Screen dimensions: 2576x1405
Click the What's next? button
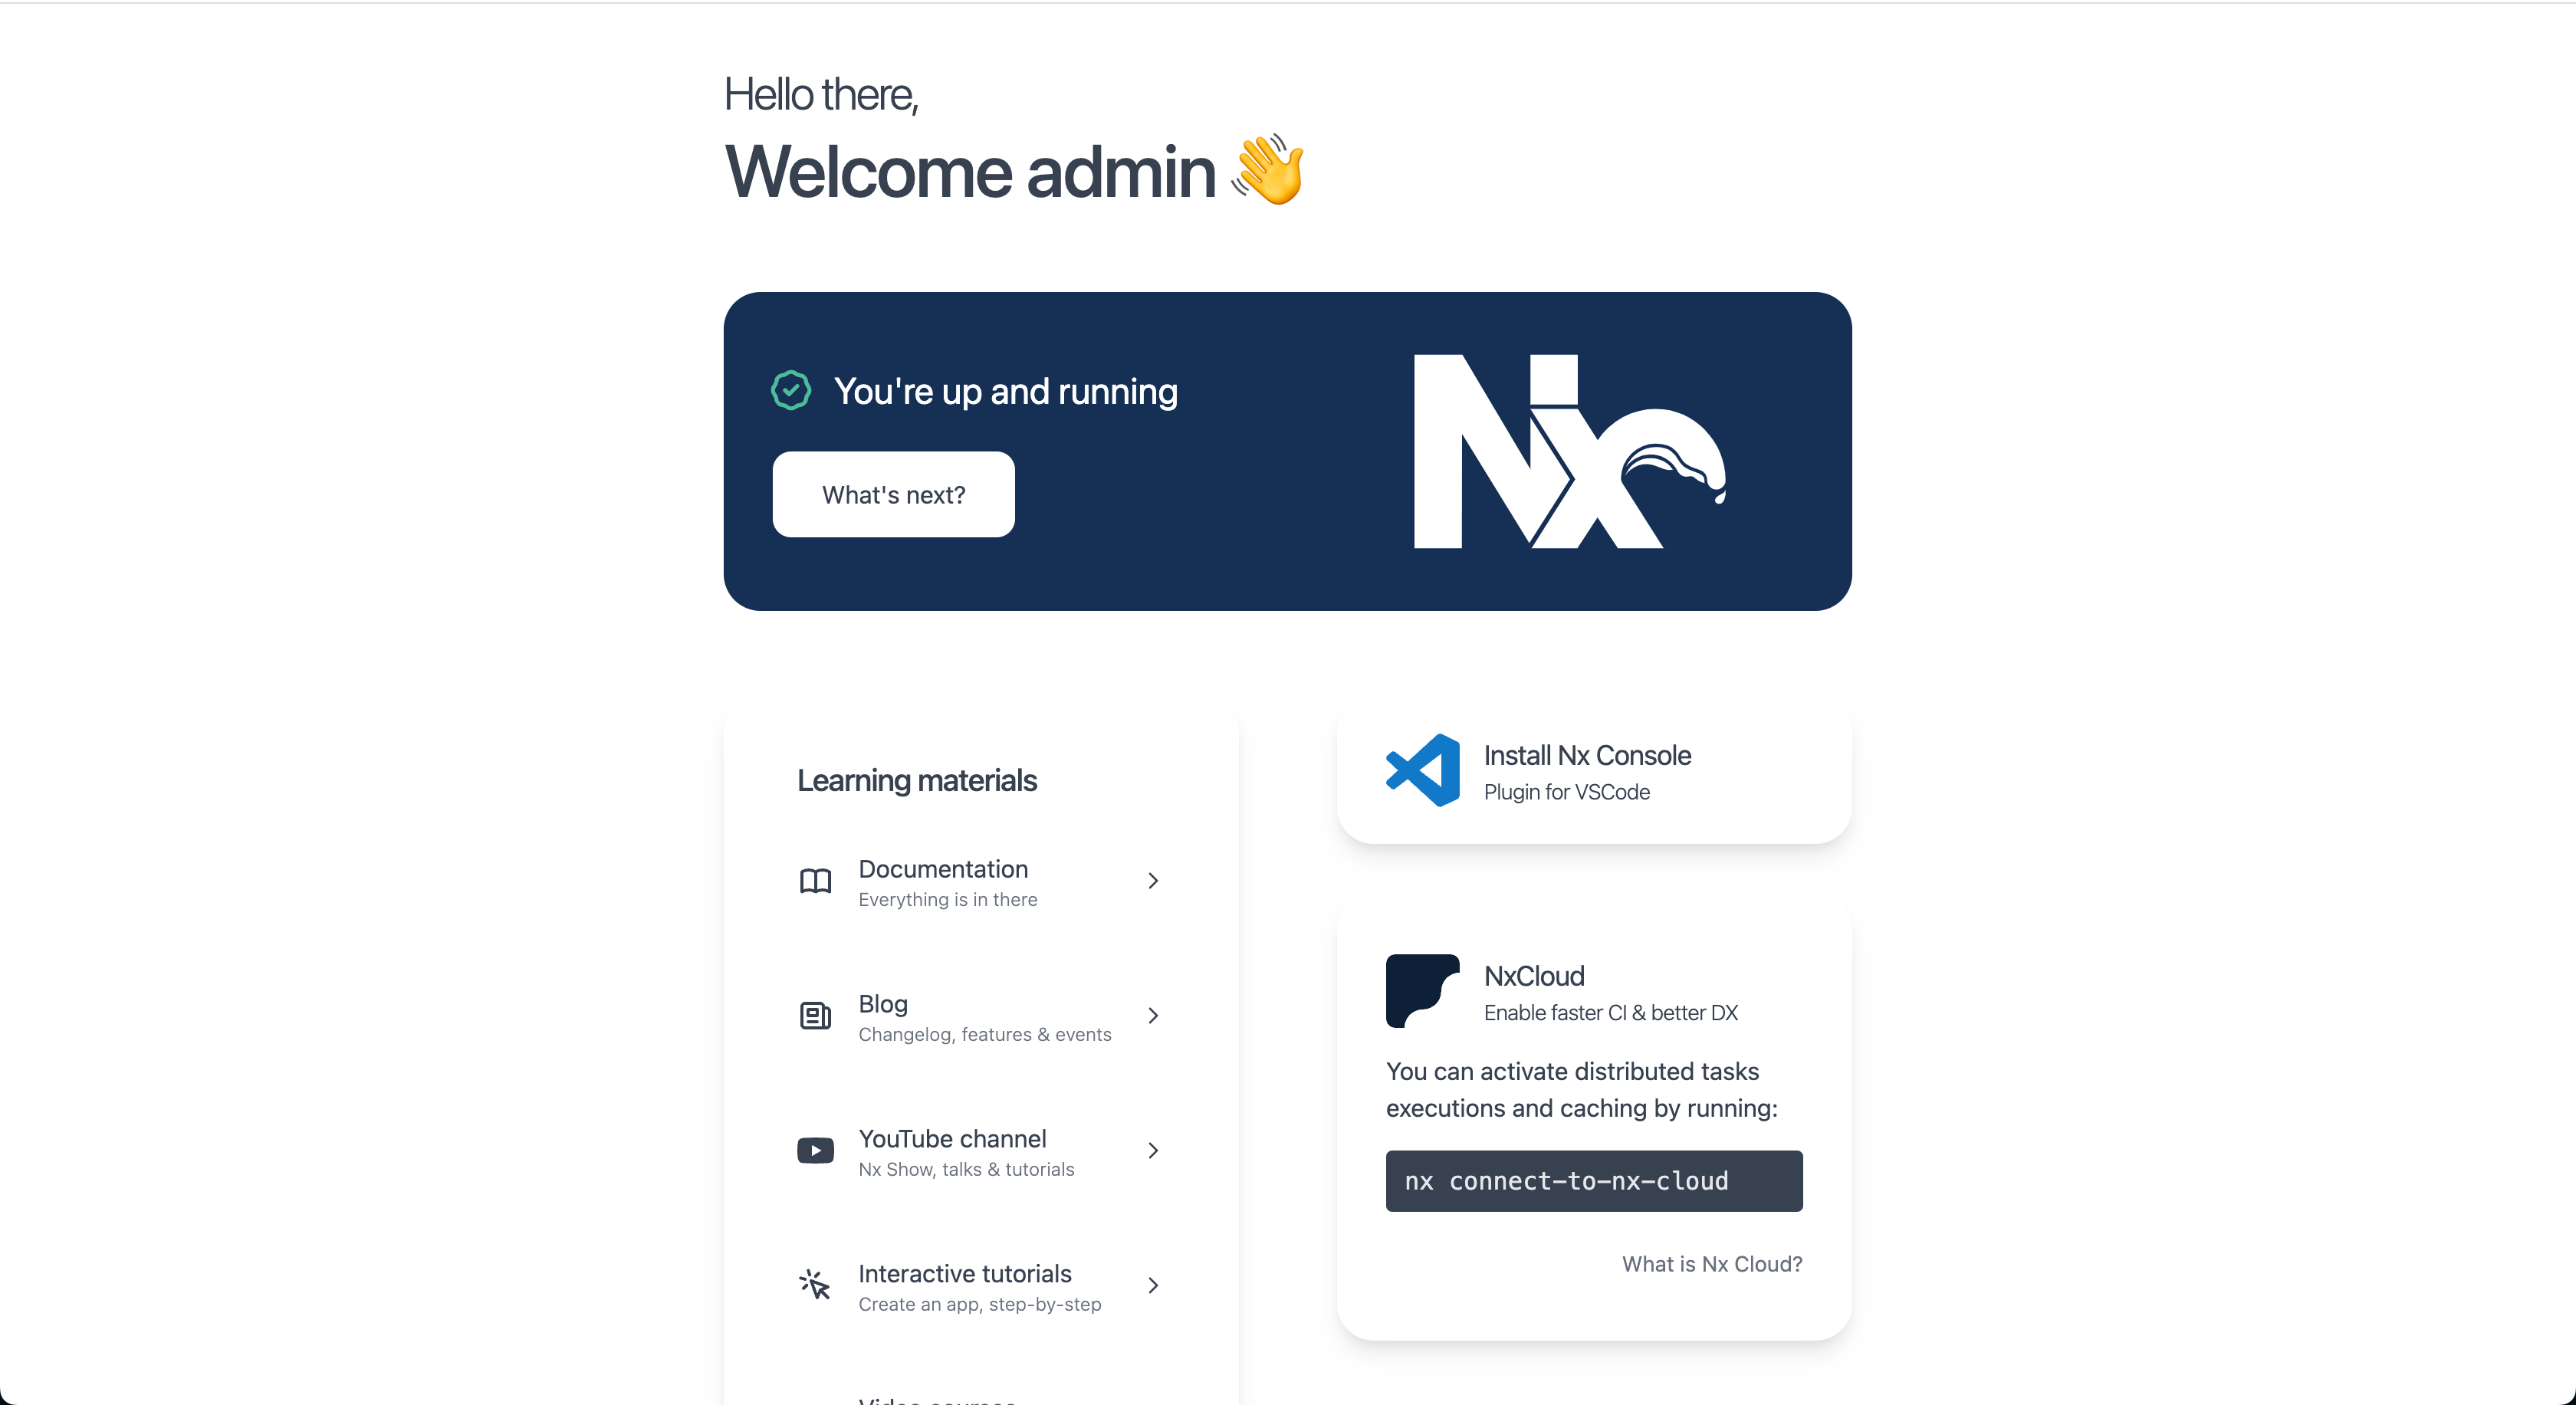(x=893, y=495)
